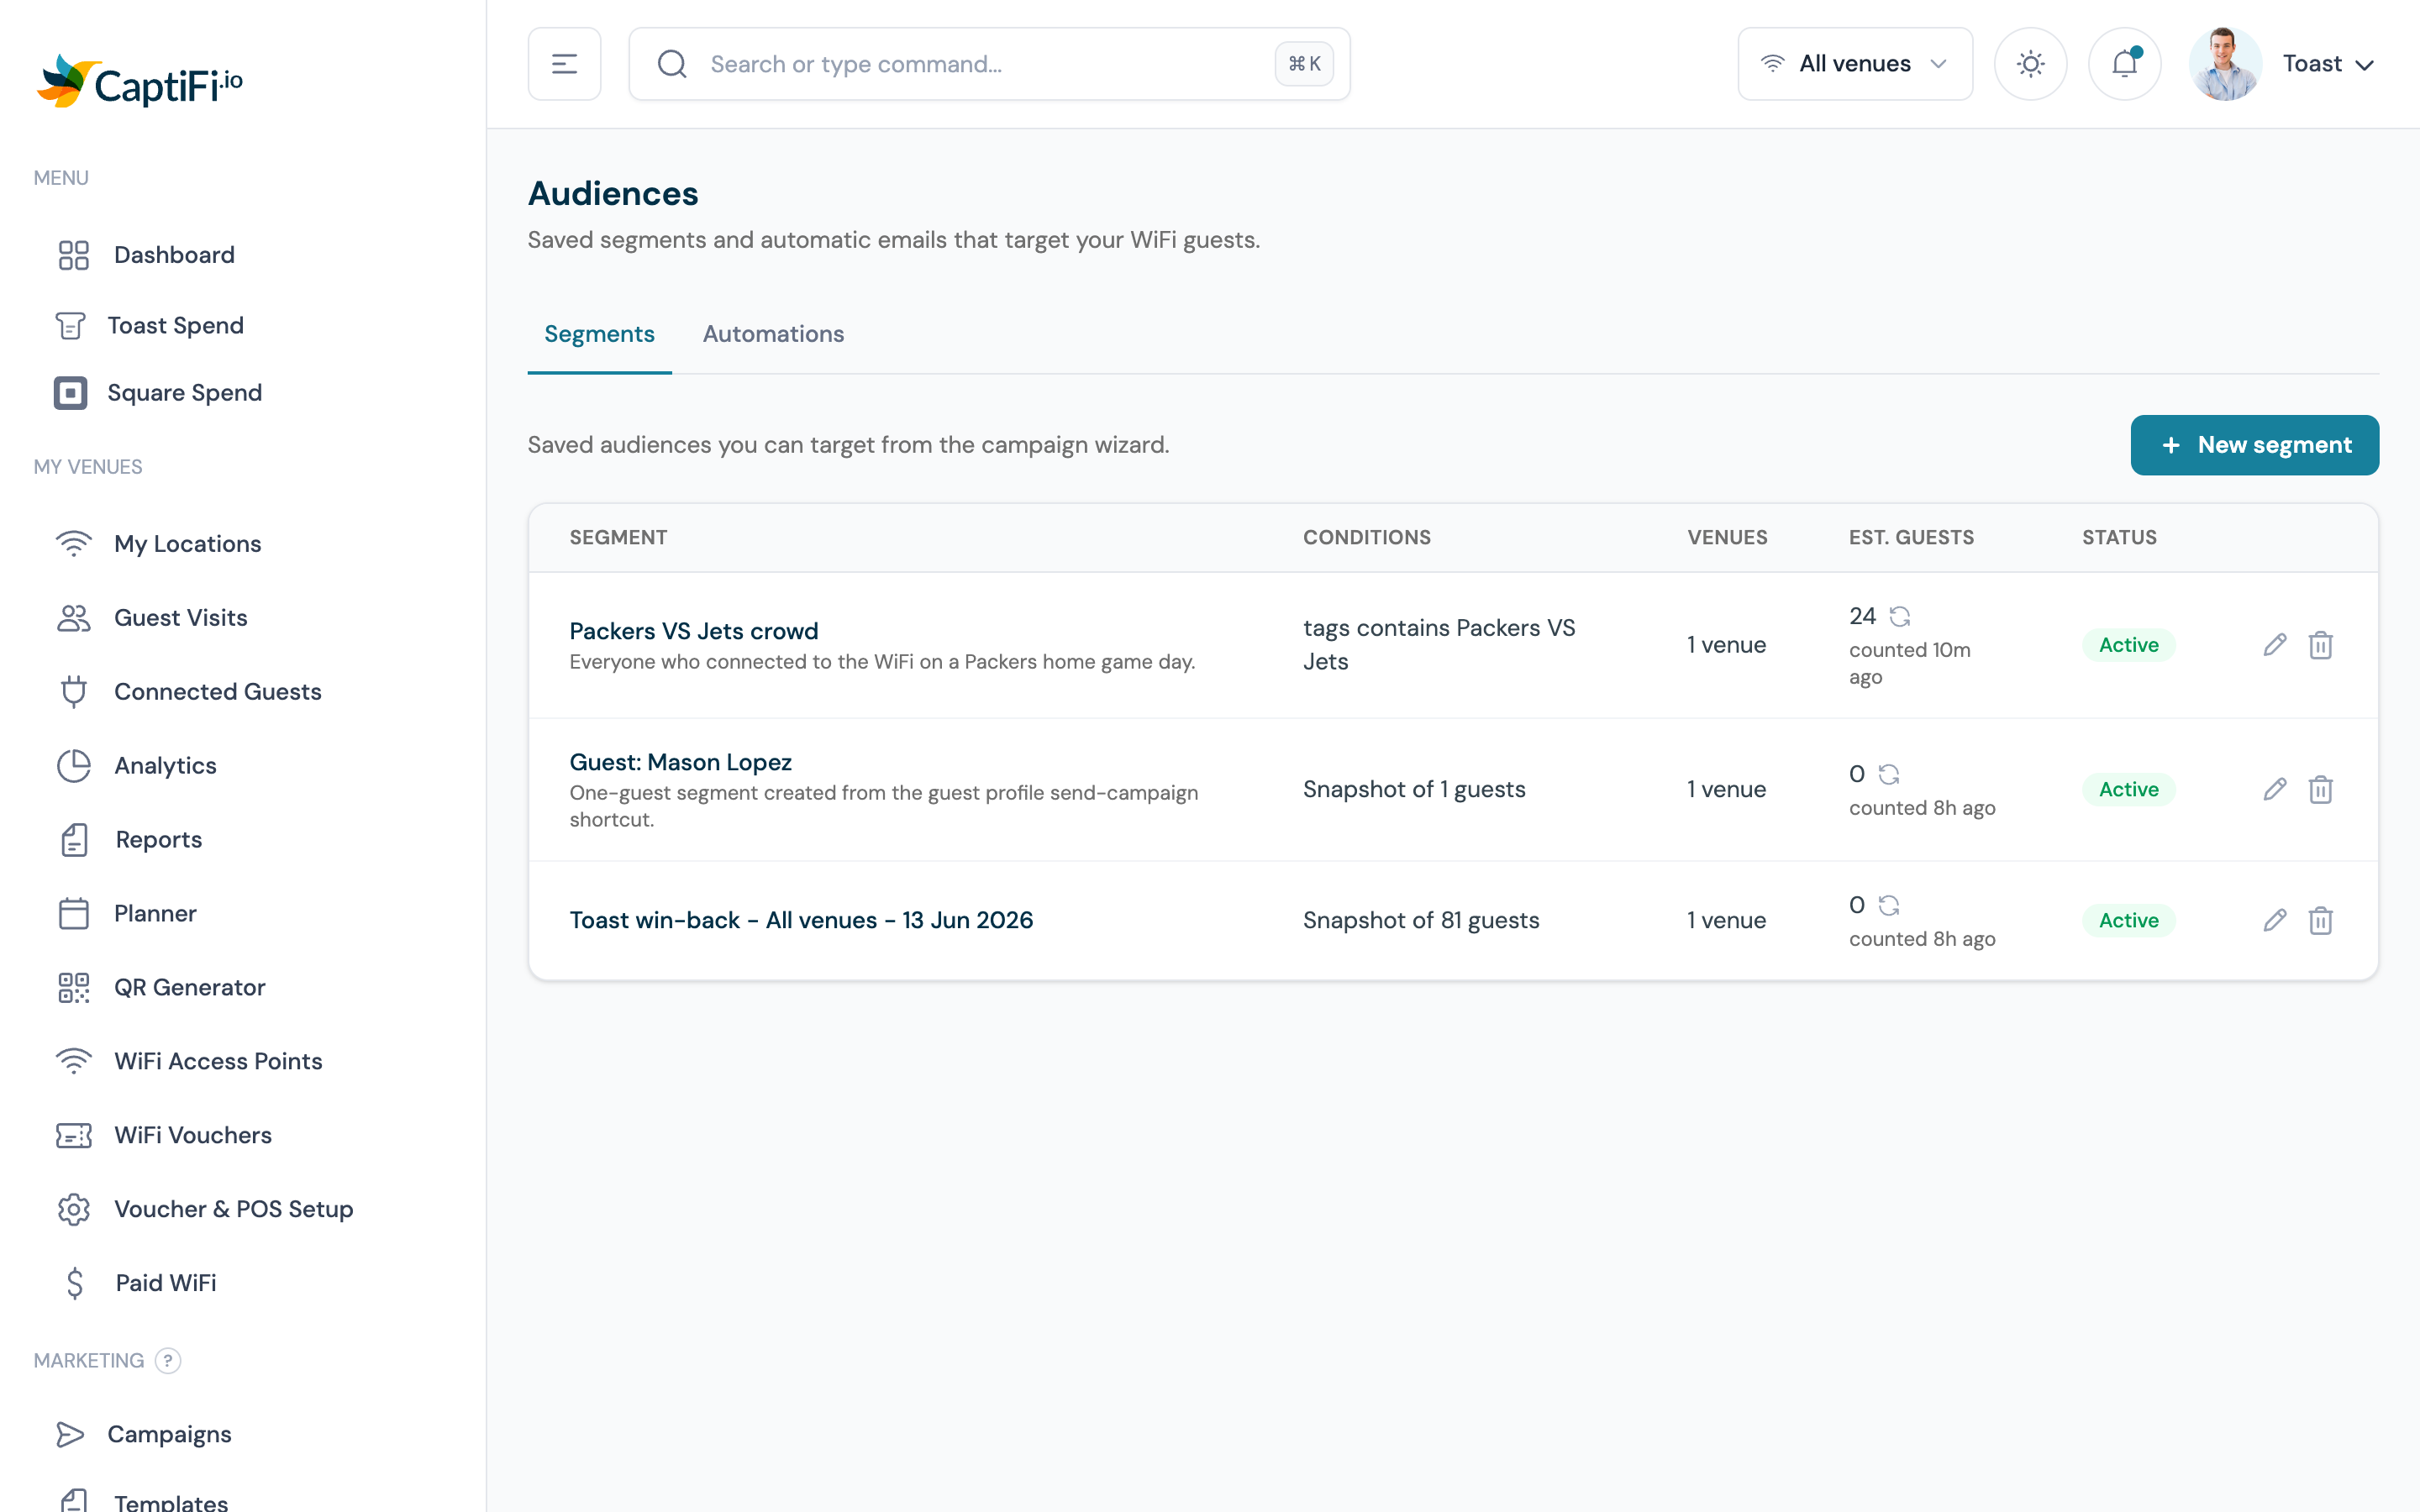Click the Marketing help question mark icon
Image resolution: width=2420 pixels, height=1512 pixels.
click(x=168, y=1360)
